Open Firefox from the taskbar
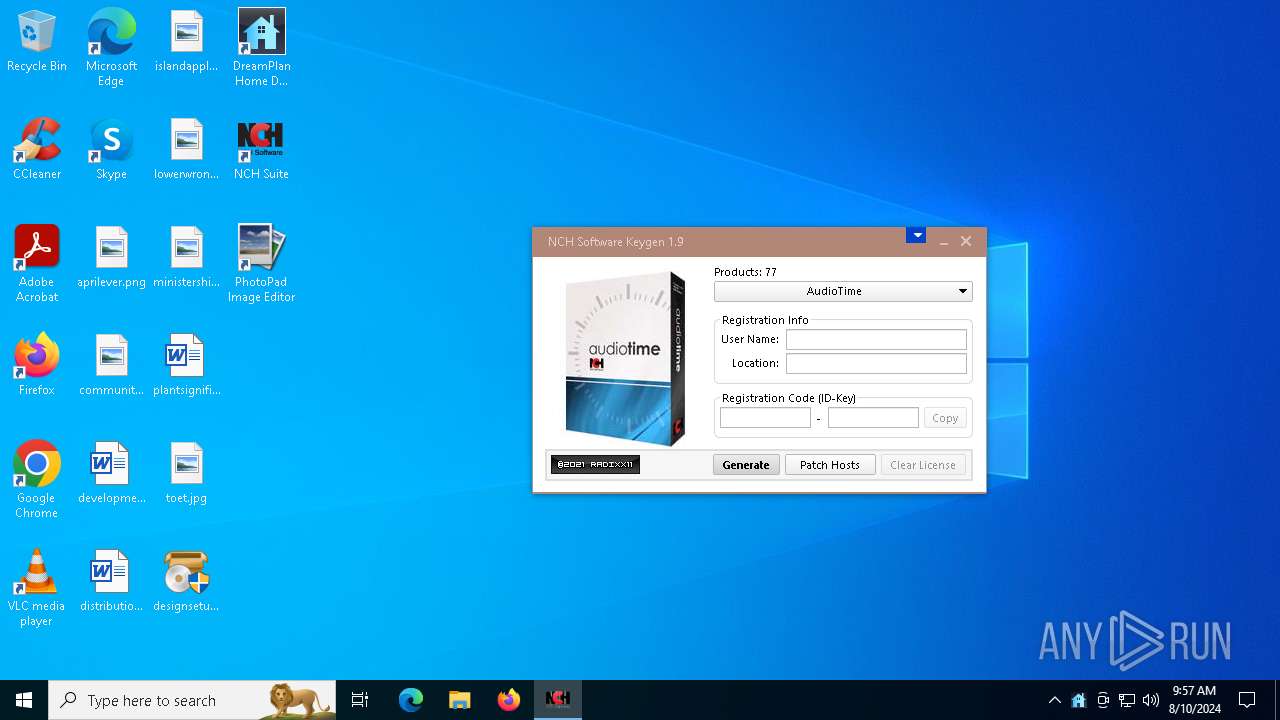This screenshot has width=1280, height=720. pos(509,700)
